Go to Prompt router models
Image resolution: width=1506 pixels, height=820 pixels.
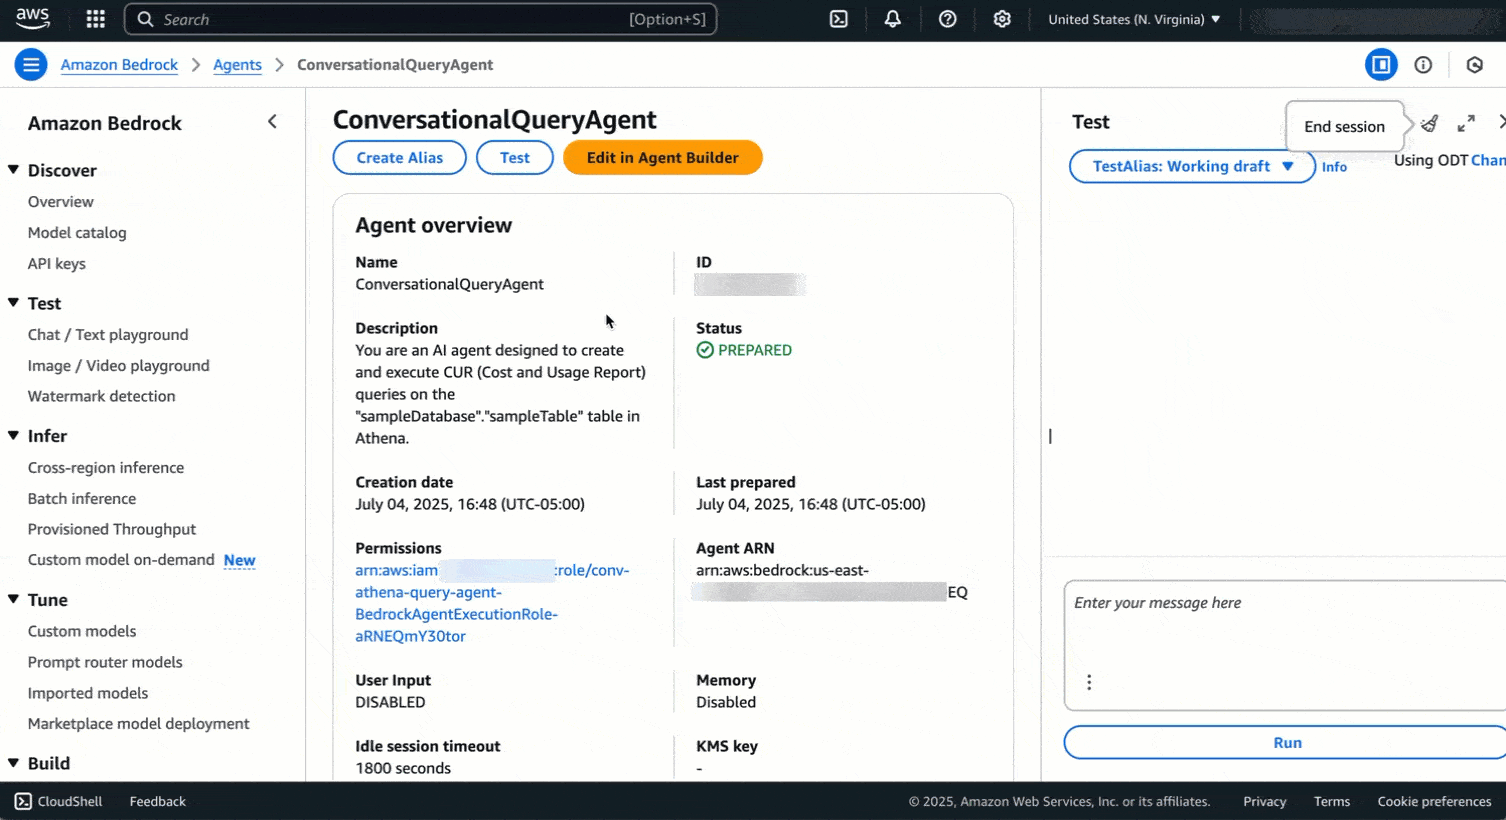[x=105, y=663]
